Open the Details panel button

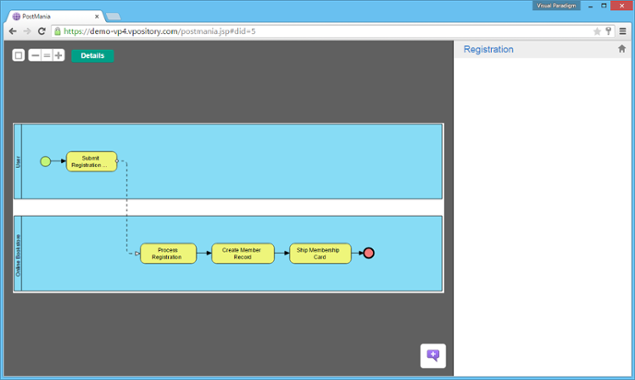pyautogui.click(x=92, y=56)
